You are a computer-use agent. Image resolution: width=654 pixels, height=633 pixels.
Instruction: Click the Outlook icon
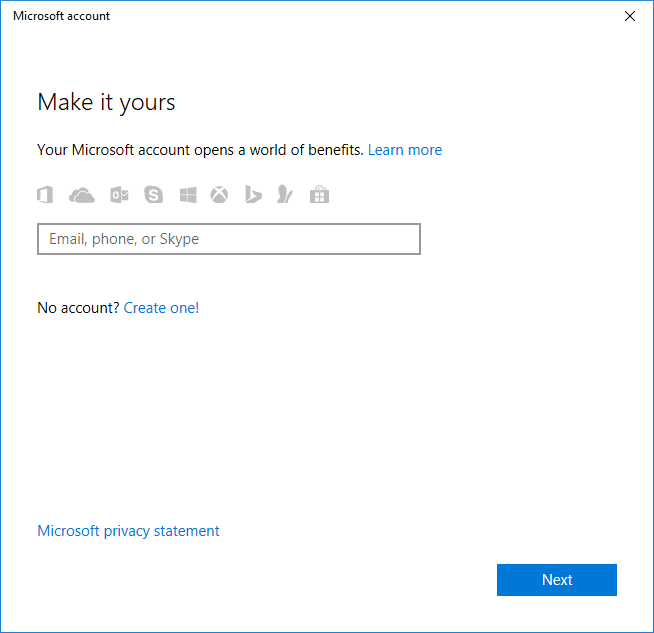119,195
